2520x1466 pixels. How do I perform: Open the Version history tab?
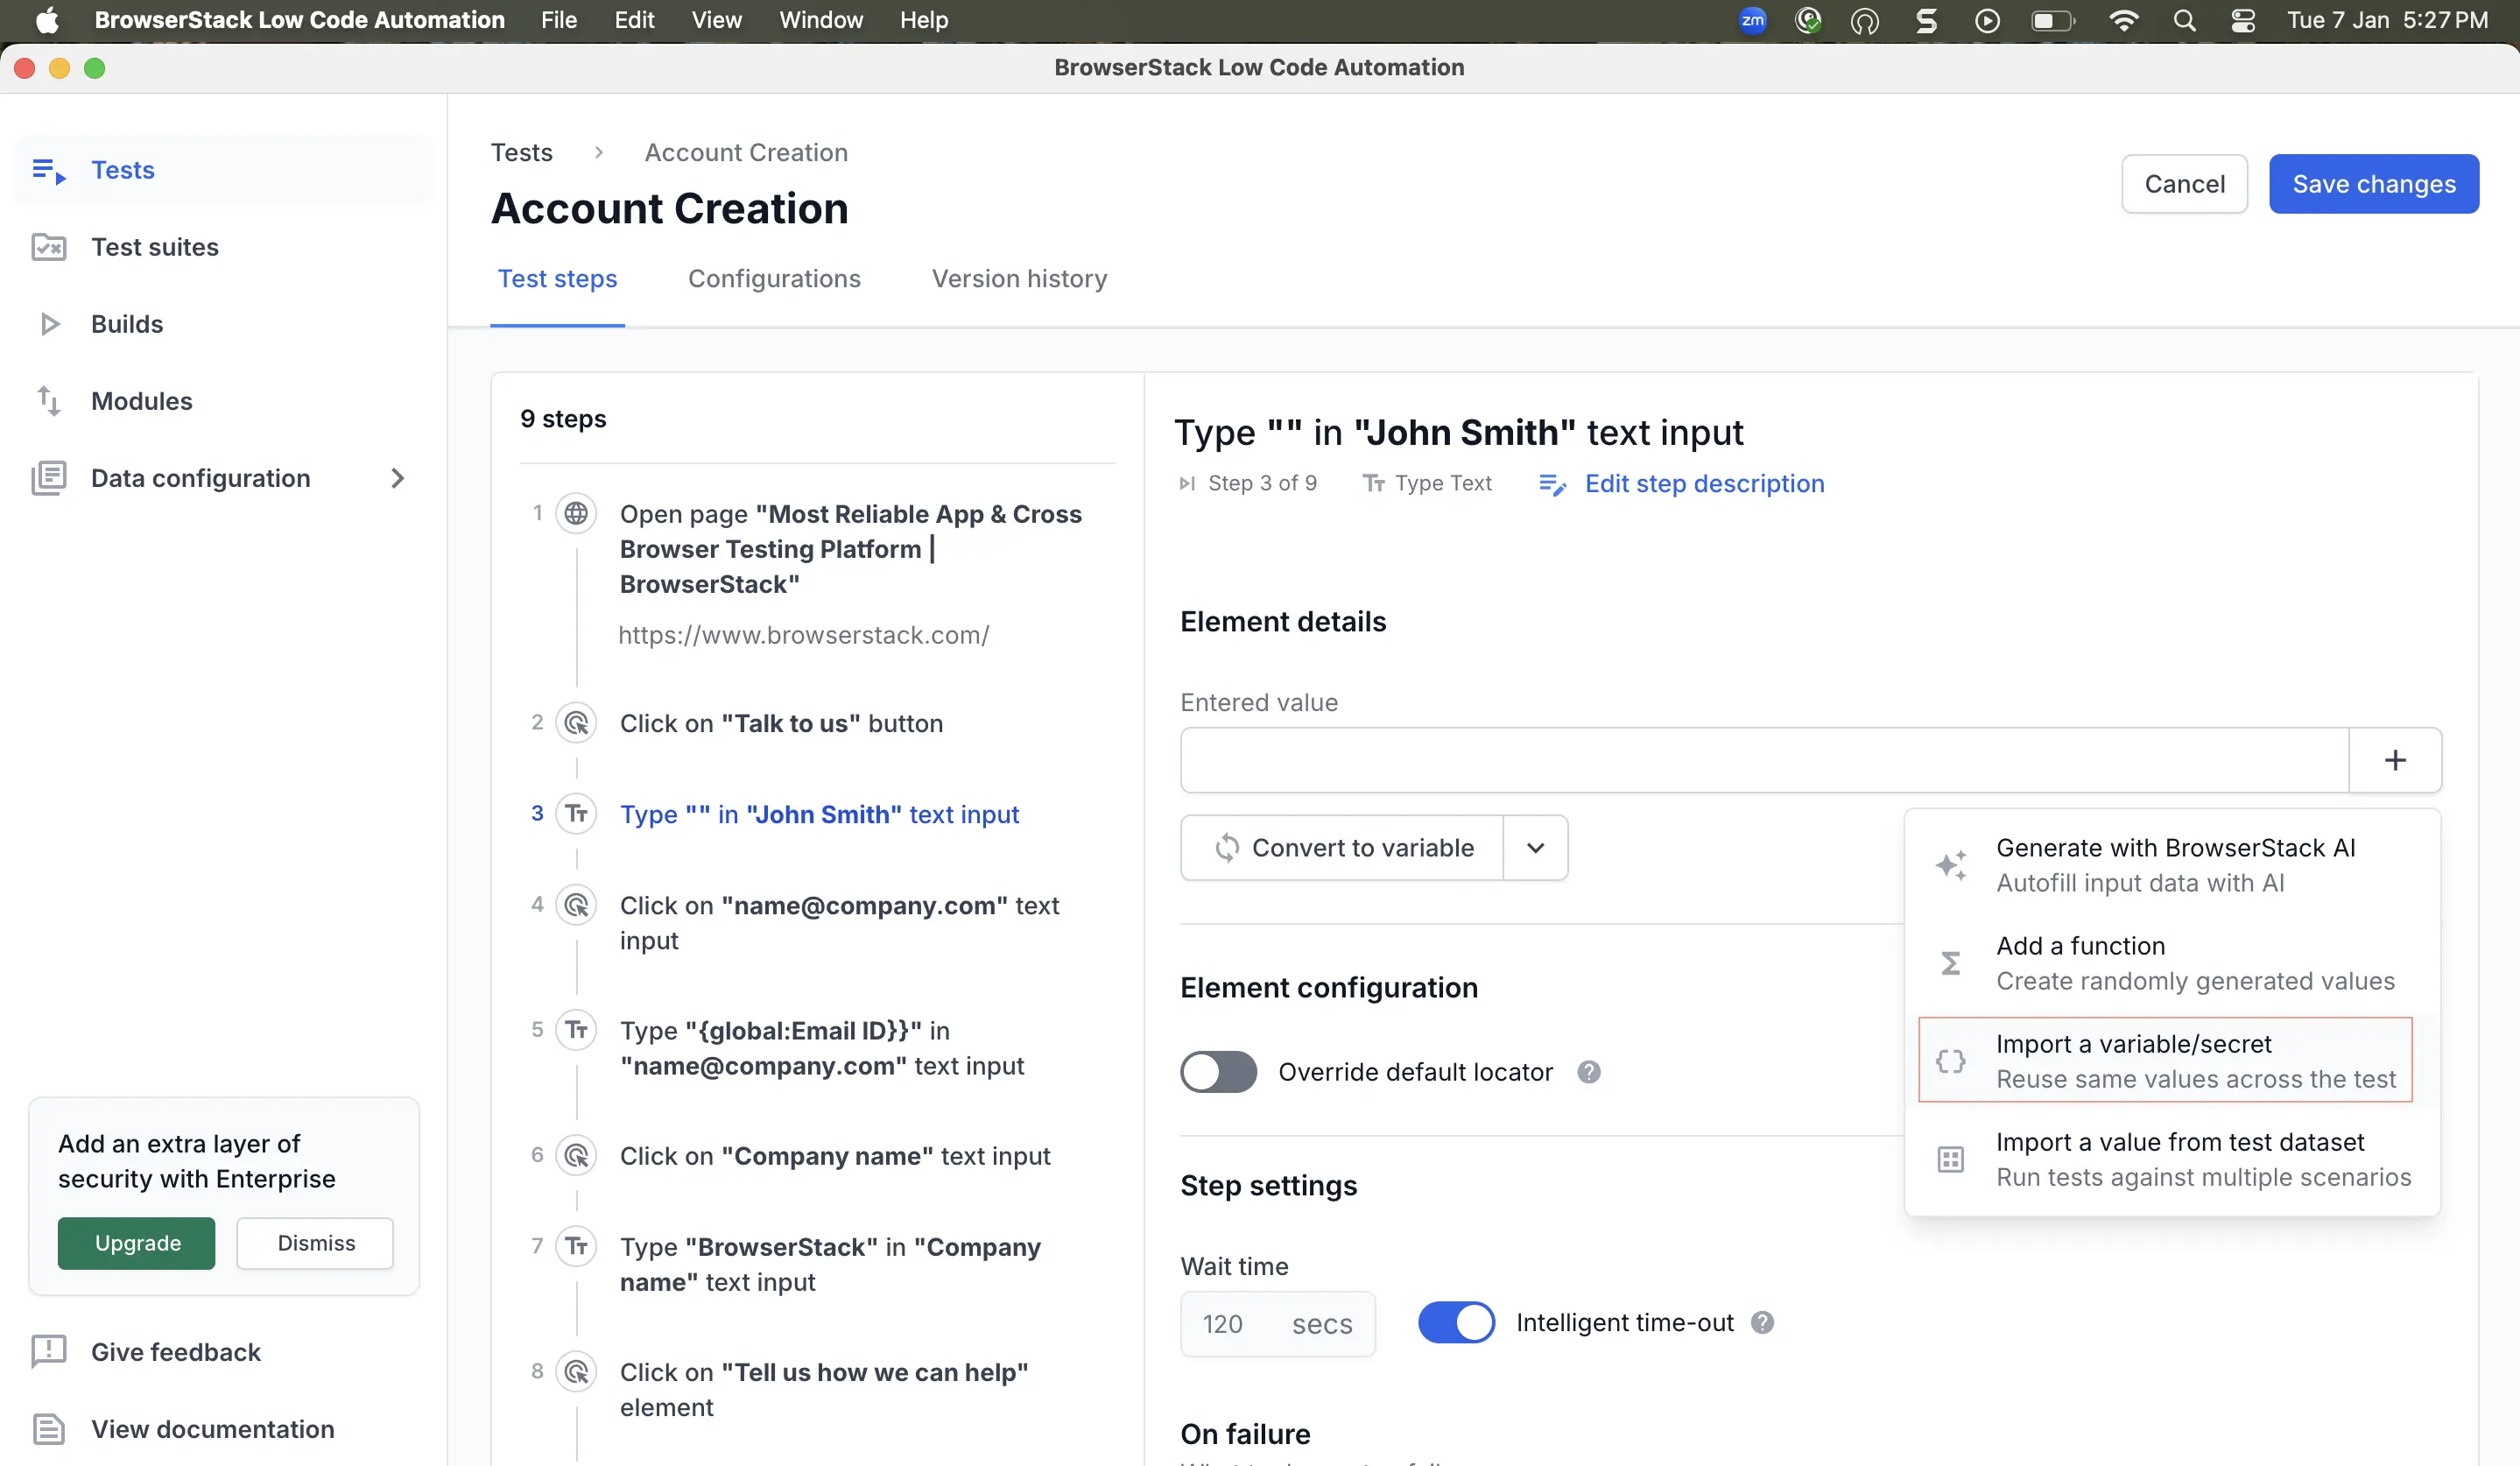[1019, 279]
